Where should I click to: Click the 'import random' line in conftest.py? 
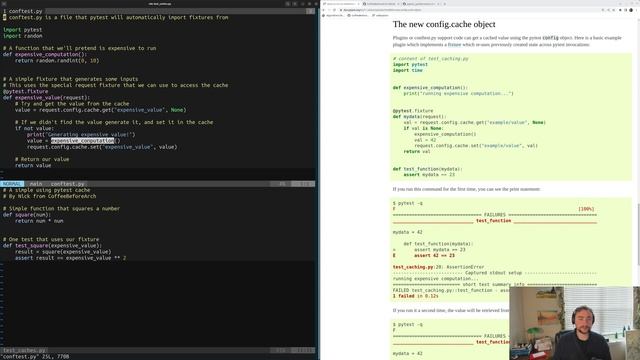click(x=23, y=36)
